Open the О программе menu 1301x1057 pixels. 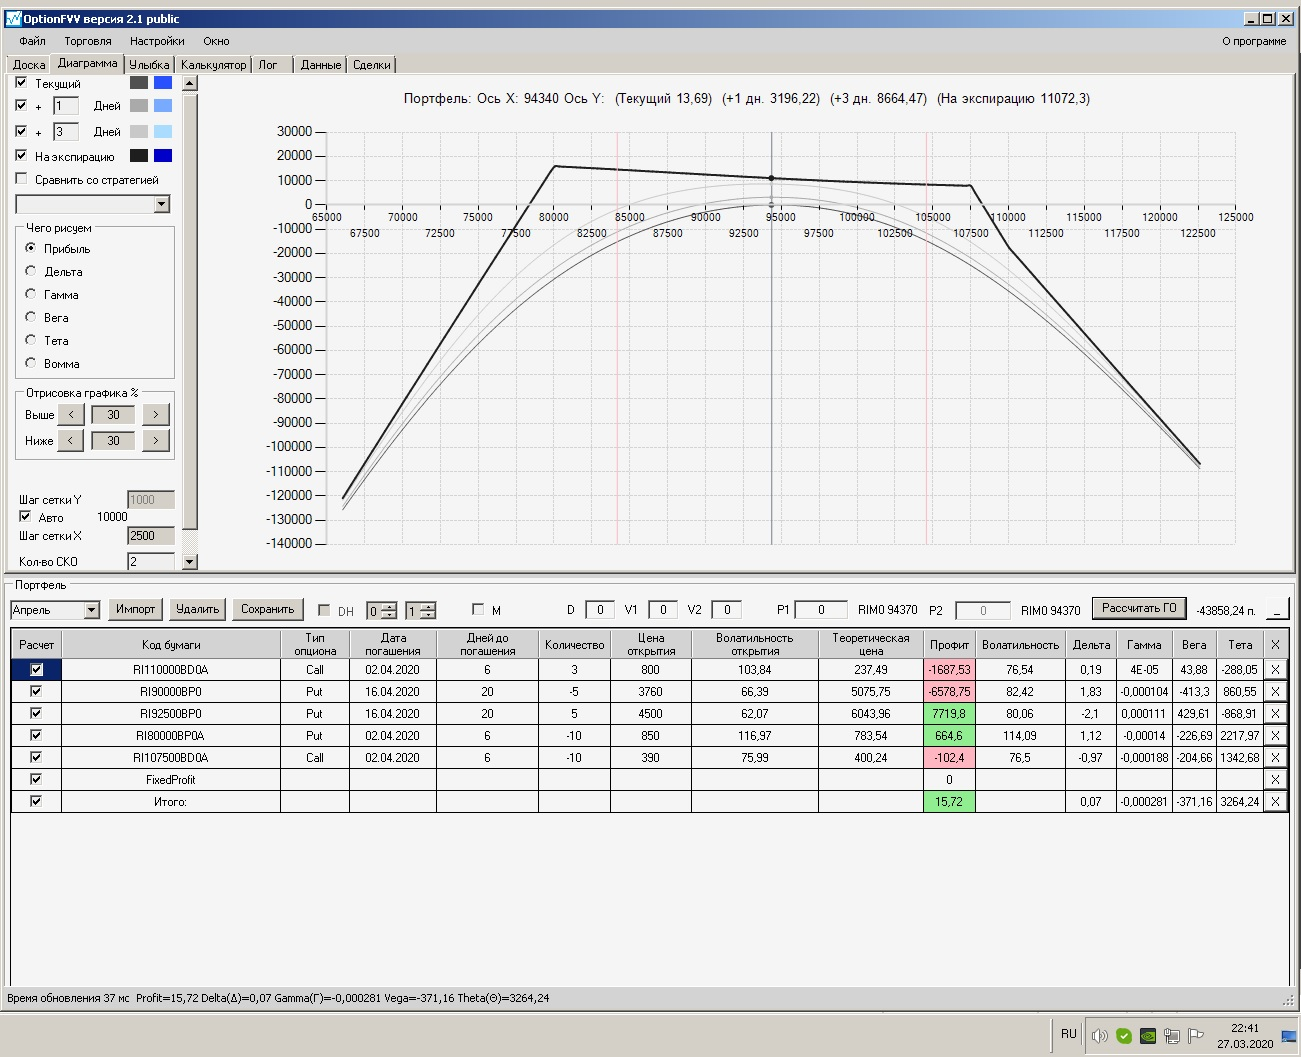[1254, 41]
